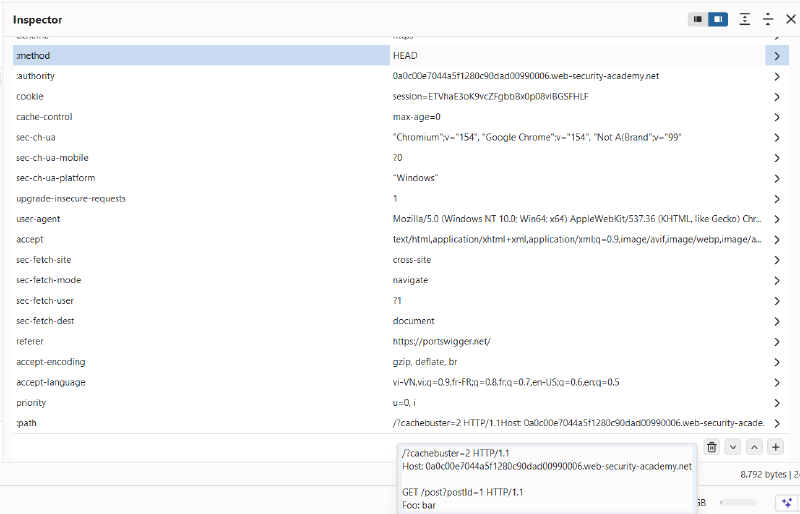
Task: Select the sec-ch-ua-mobile header name
Action: (52, 158)
